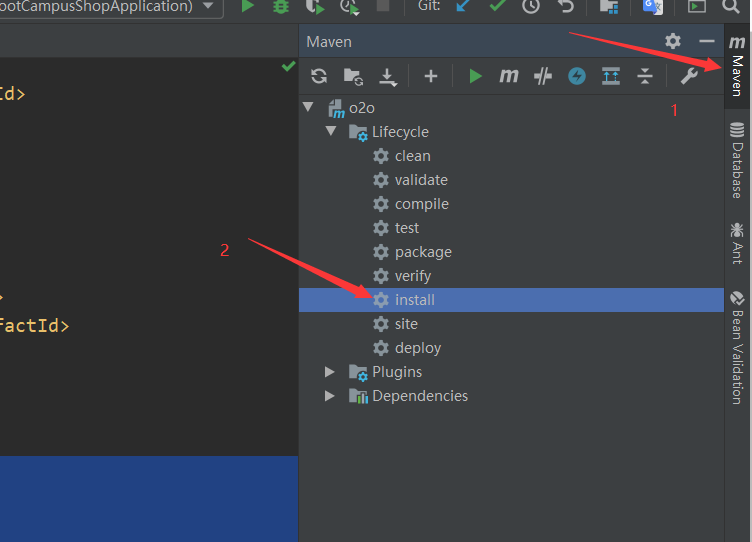Select the Lifecycle folder label
Image resolution: width=752 pixels, height=542 pixels.
click(400, 132)
